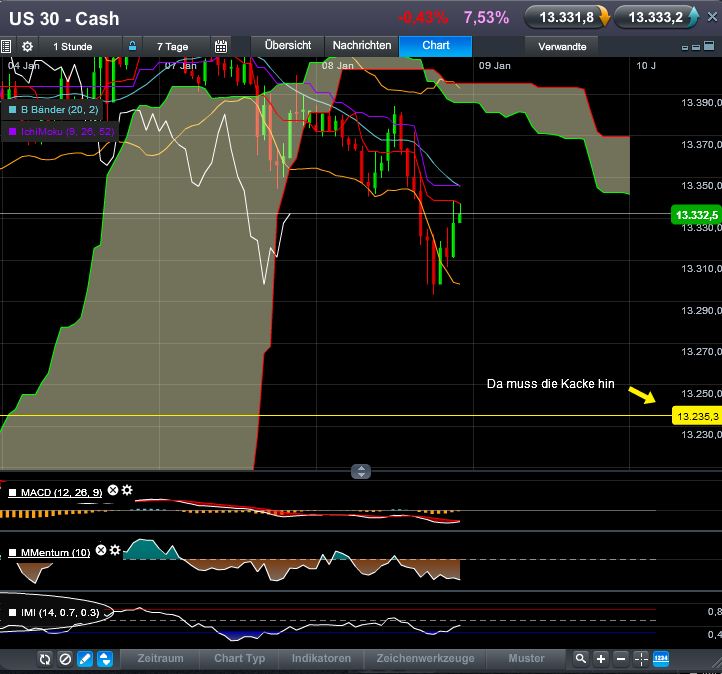722x674 pixels.
Task: Expand the Indikatoren menu
Action: (321, 659)
